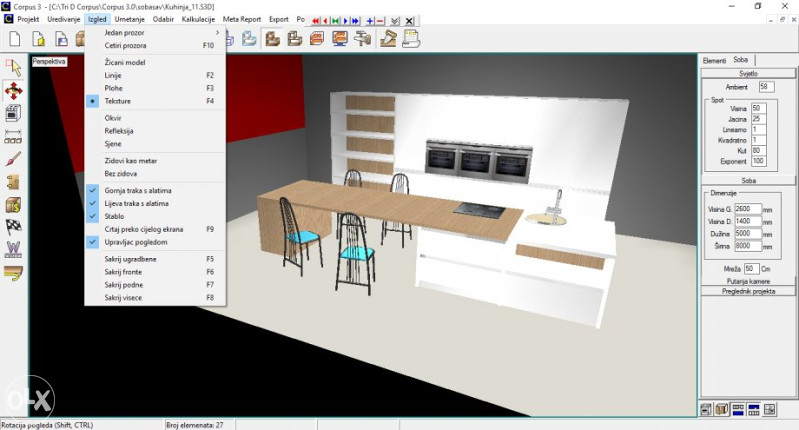Viewport: 799px width, 430px height.
Task: Open the Projekt menu
Action: tap(28, 19)
